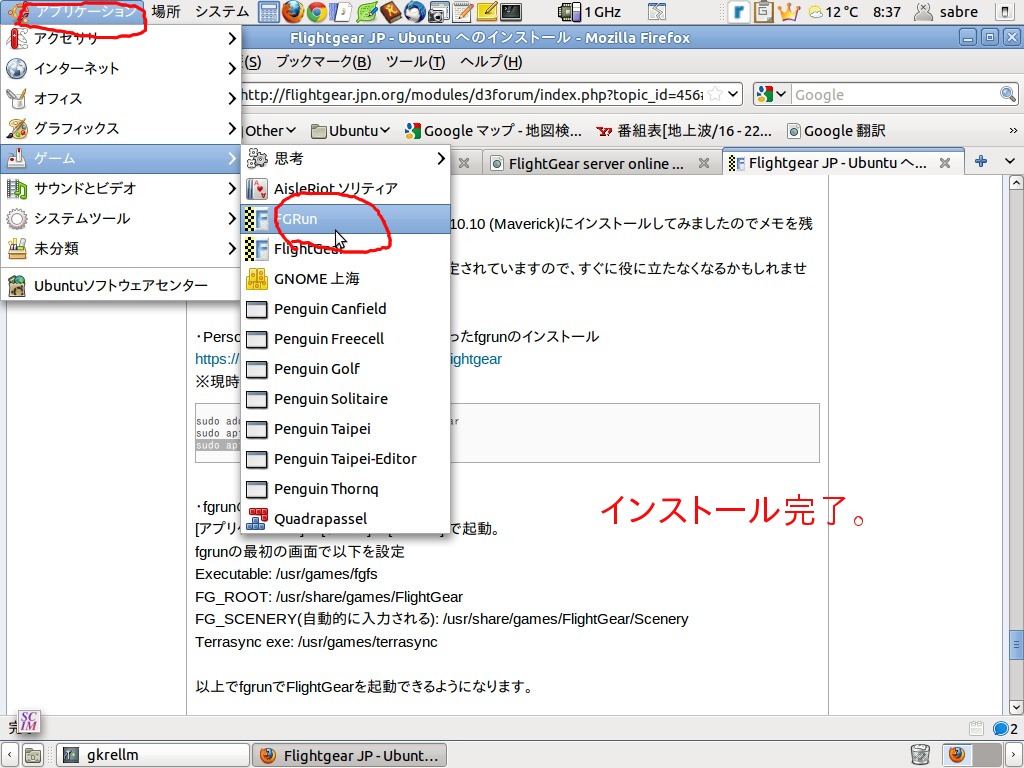Open user menu sabre

click(x=946, y=12)
